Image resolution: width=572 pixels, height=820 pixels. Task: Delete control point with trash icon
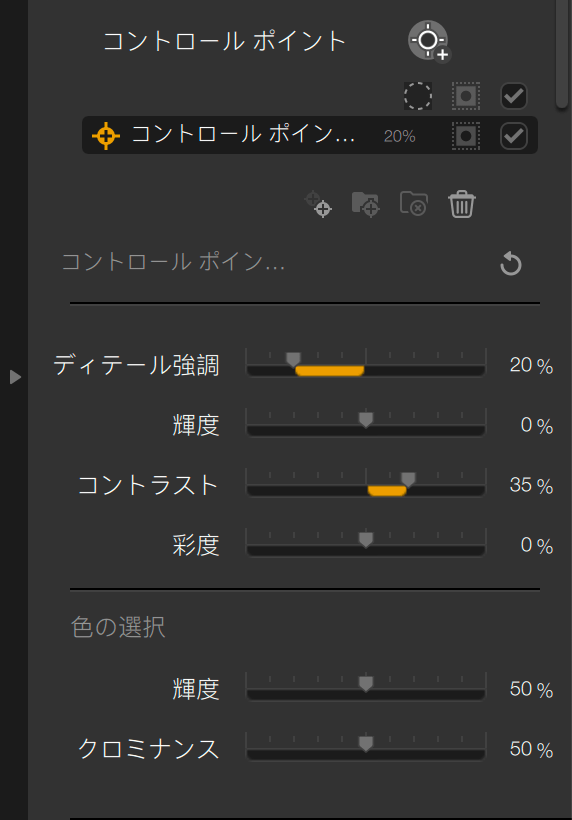click(x=462, y=204)
